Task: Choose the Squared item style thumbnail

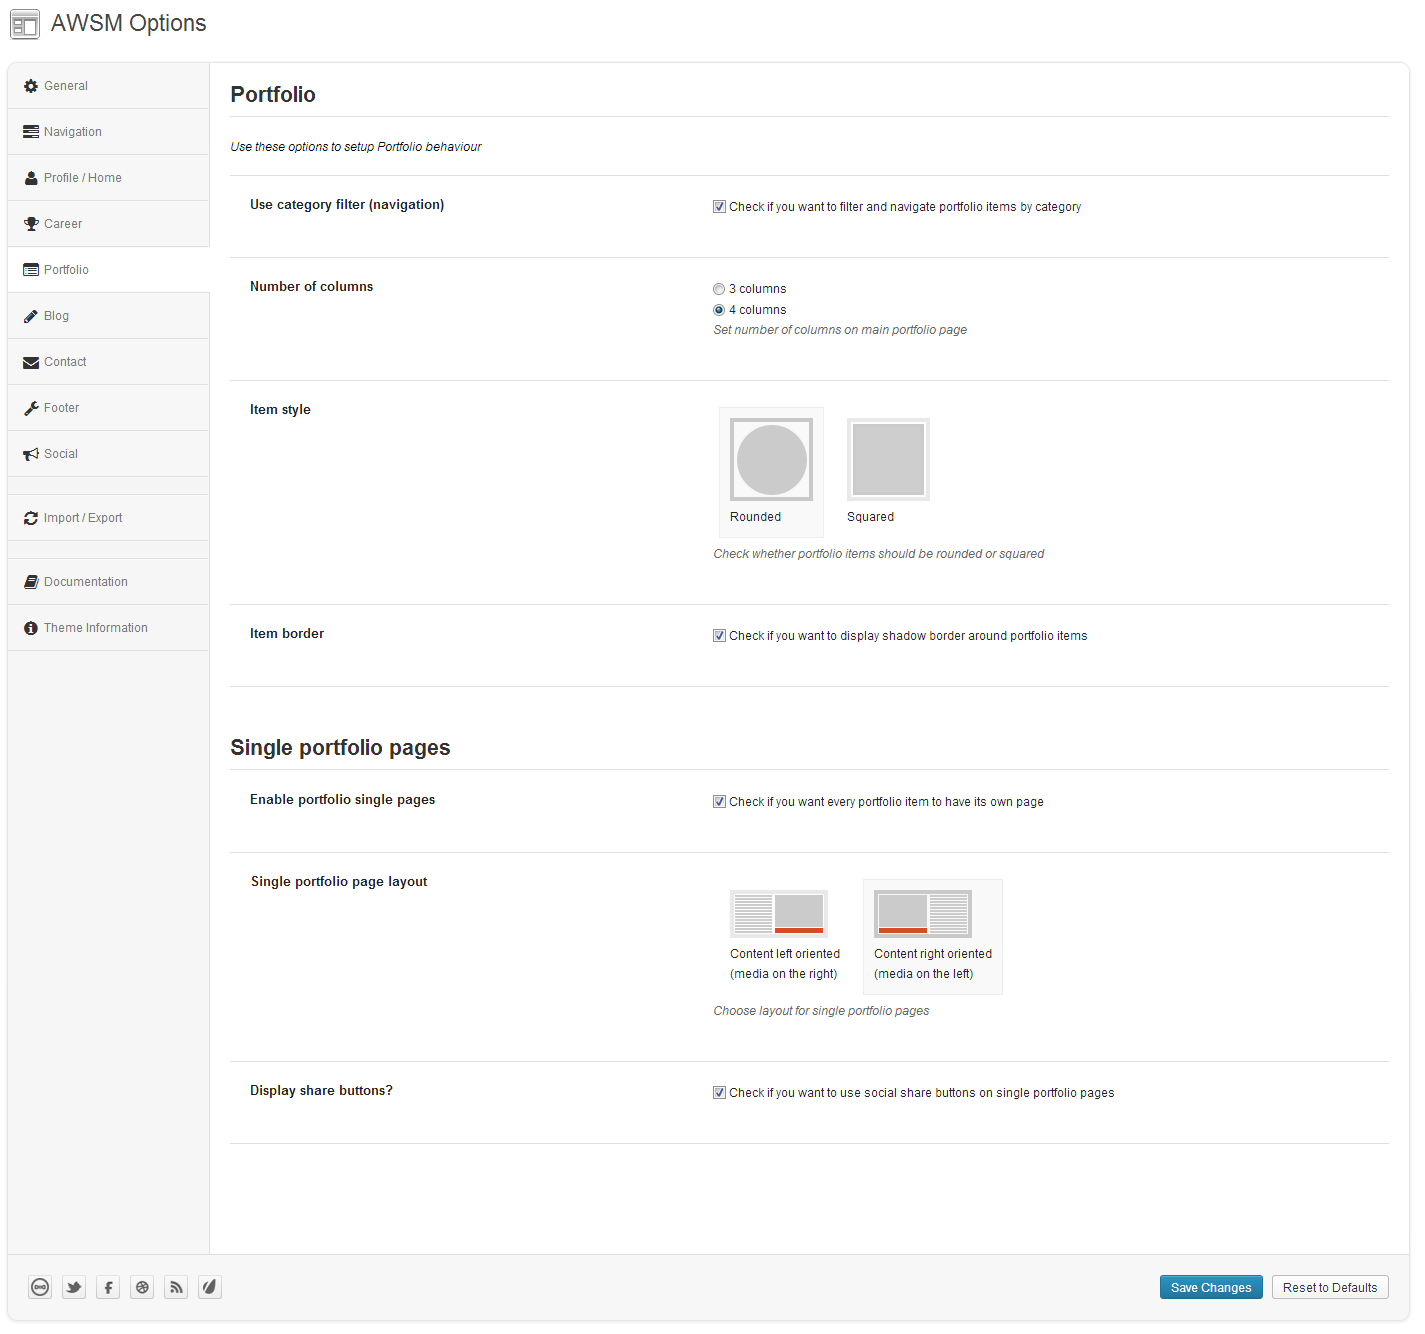Action: (x=888, y=459)
